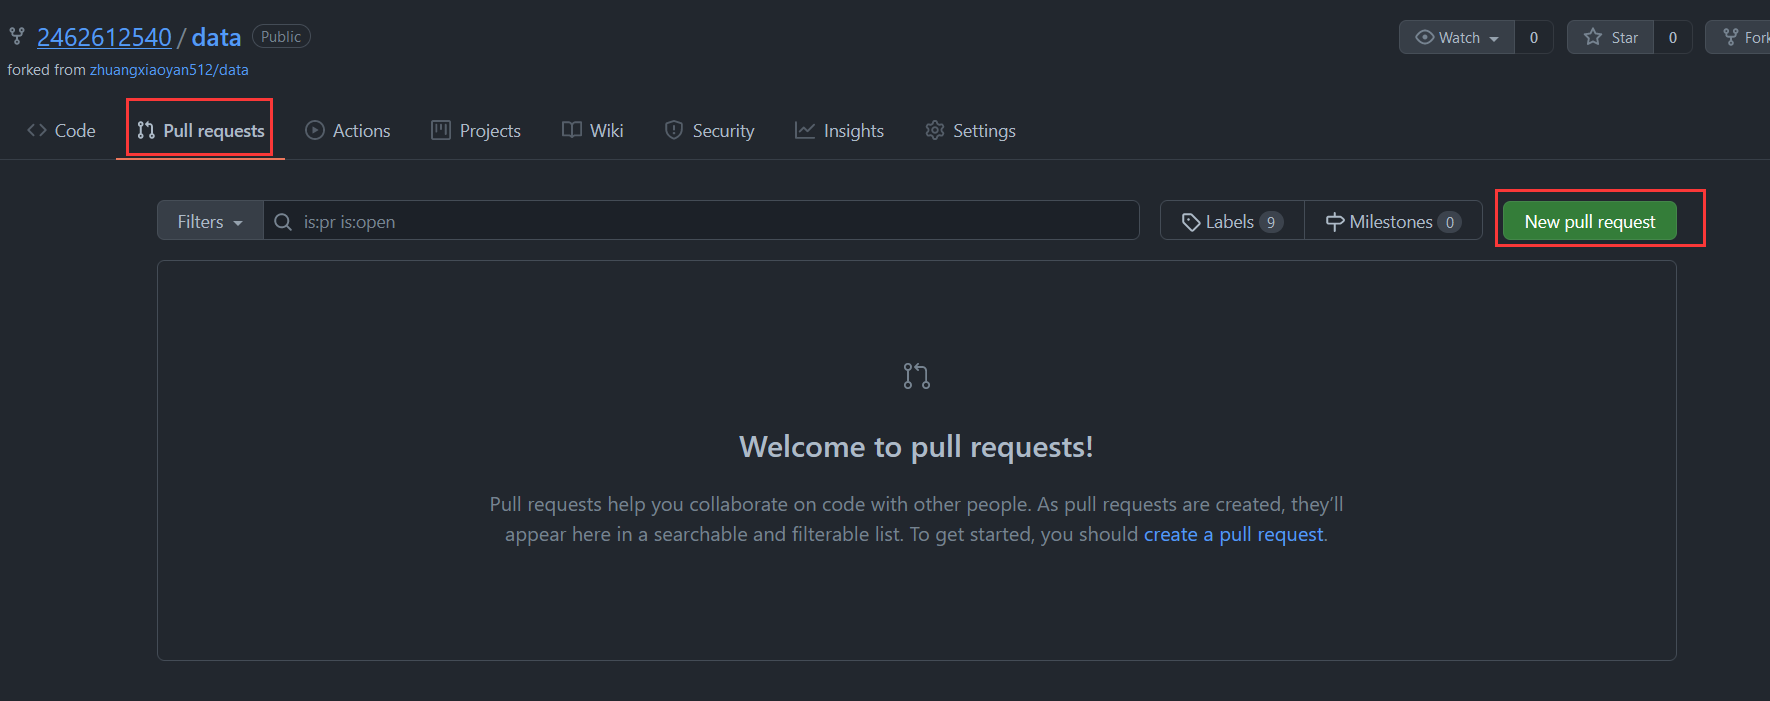Click the Wiki book icon
The height and width of the screenshot is (701, 1770).
[x=572, y=130]
